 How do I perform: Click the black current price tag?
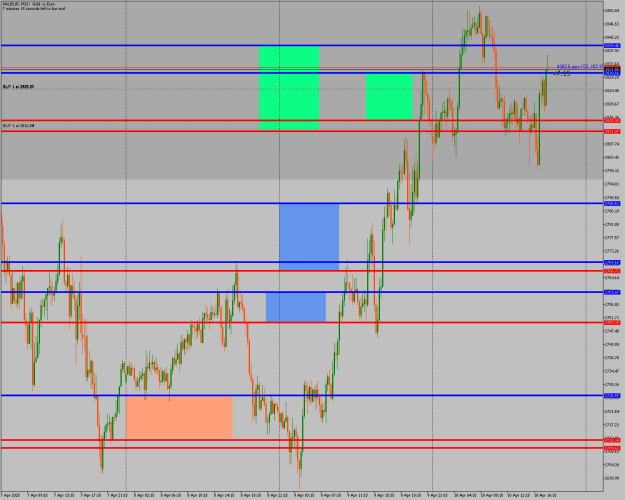[612, 69]
